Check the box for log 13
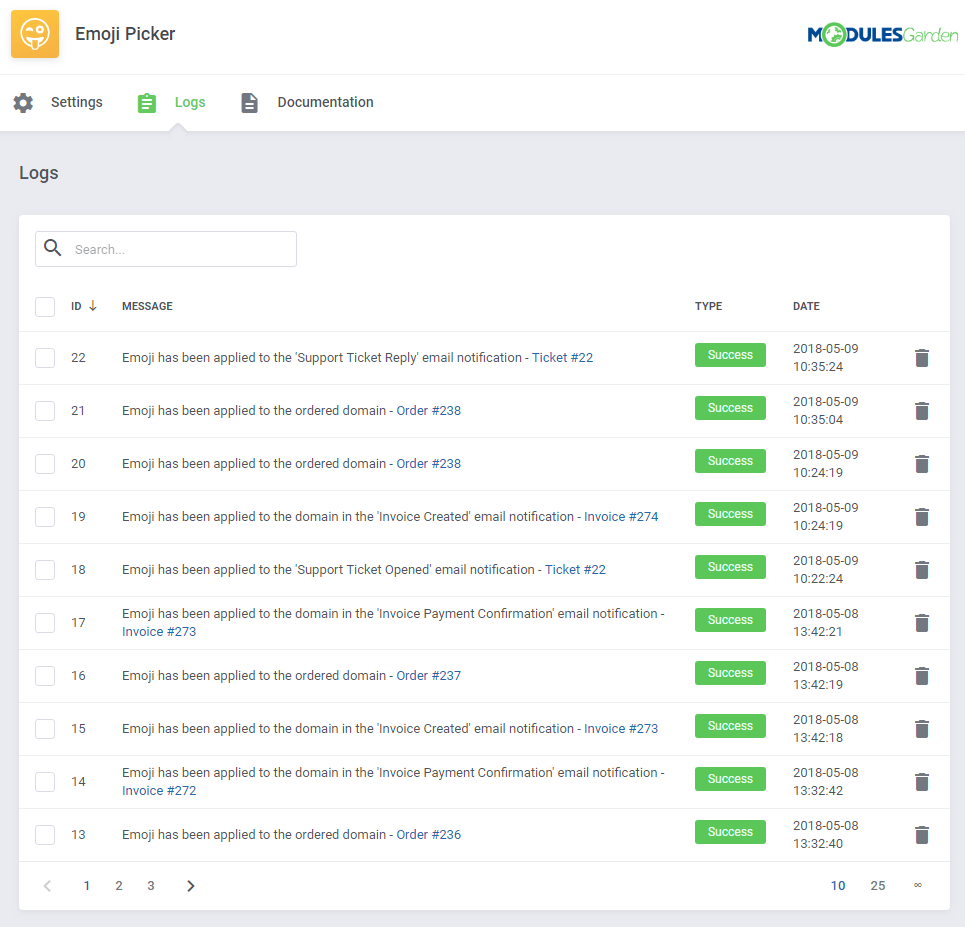Screen dimensions: 965x927 [45, 835]
